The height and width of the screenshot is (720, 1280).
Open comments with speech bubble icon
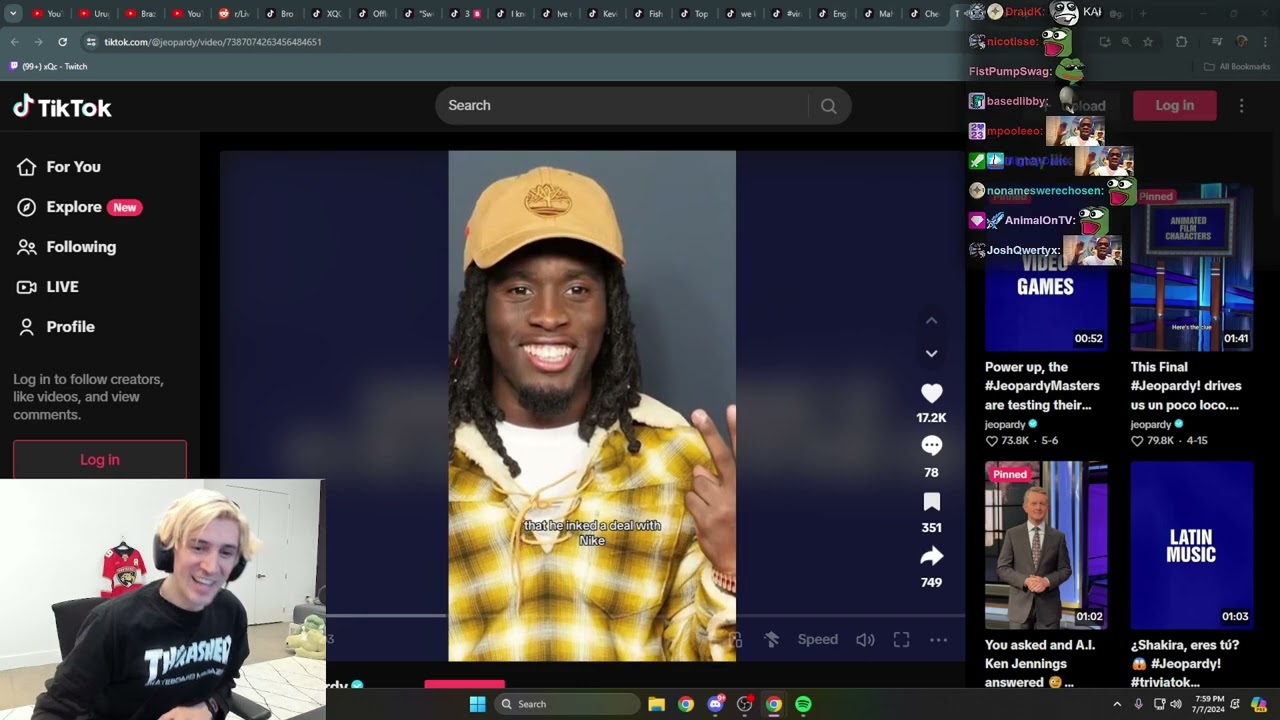click(931, 446)
